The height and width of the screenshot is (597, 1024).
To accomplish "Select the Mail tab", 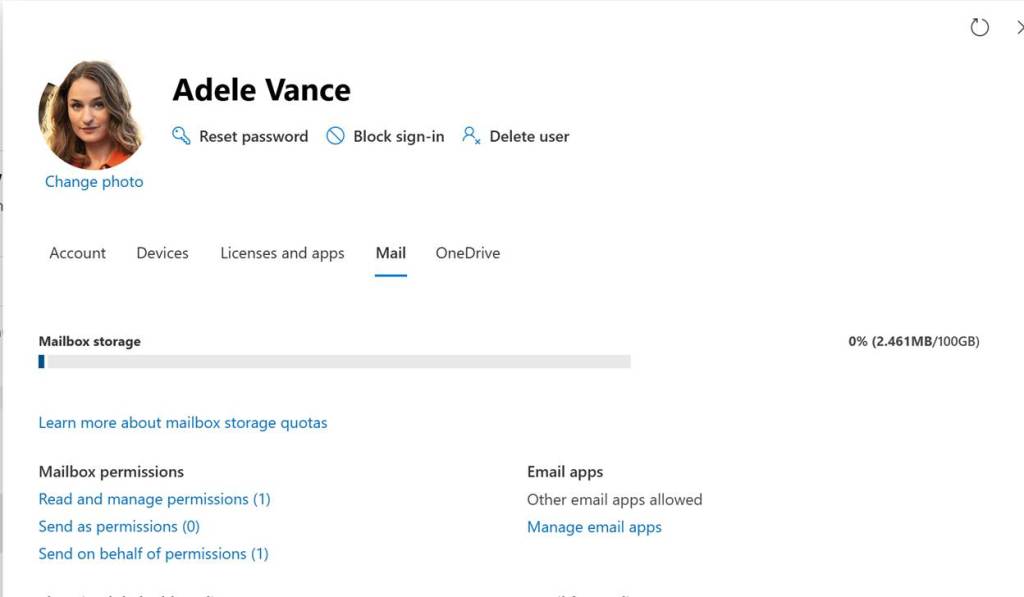I will coord(390,253).
